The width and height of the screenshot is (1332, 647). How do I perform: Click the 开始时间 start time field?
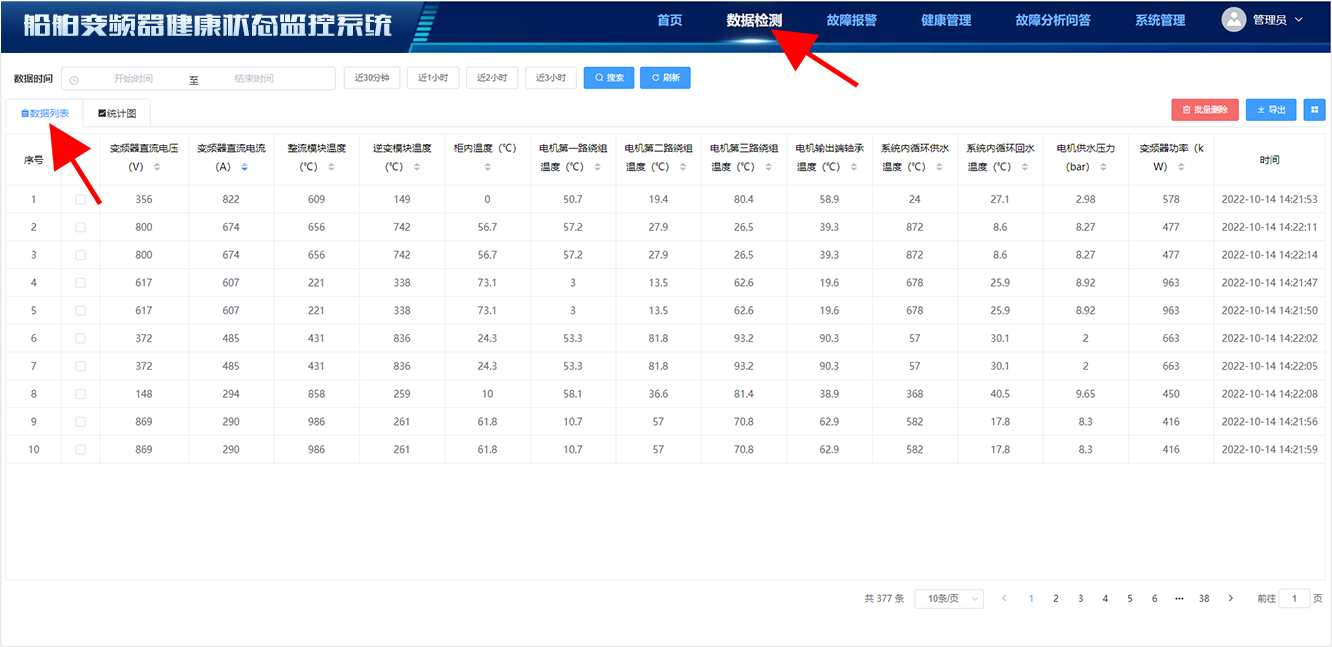[x=133, y=79]
